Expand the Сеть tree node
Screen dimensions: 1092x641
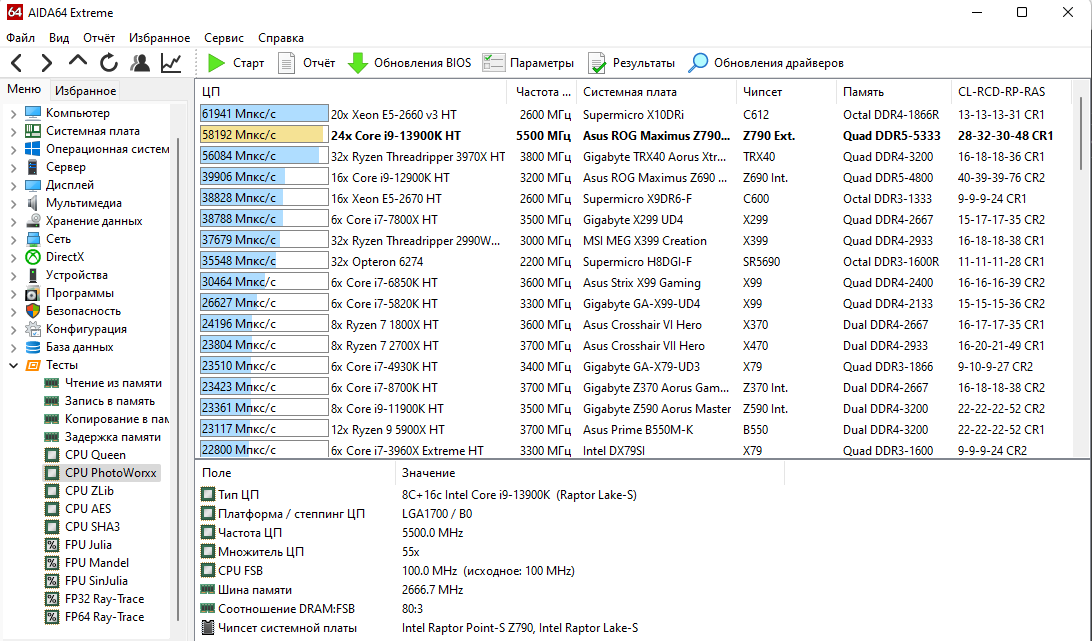(13, 239)
